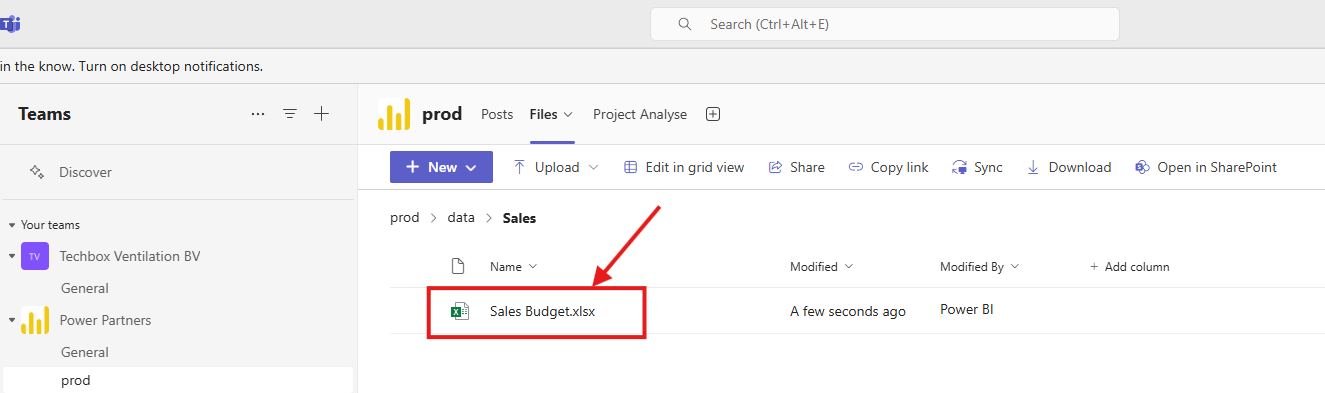This screenshot has width=1325, height=393.
Task: Choose Edit in grid view
Action: coord(684,167)
